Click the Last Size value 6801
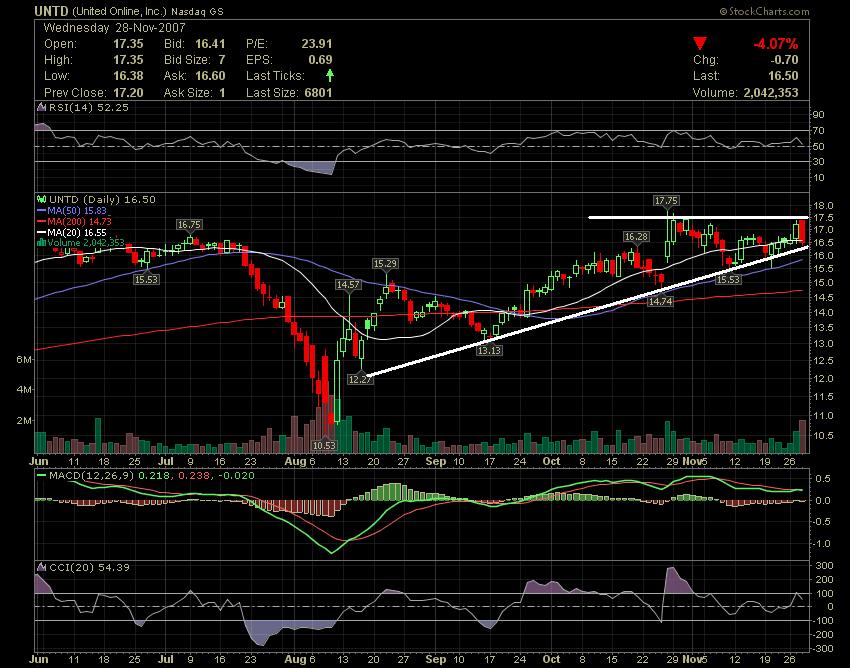The image size is (850, 668). pyautogui.click(x=318, y=93)
